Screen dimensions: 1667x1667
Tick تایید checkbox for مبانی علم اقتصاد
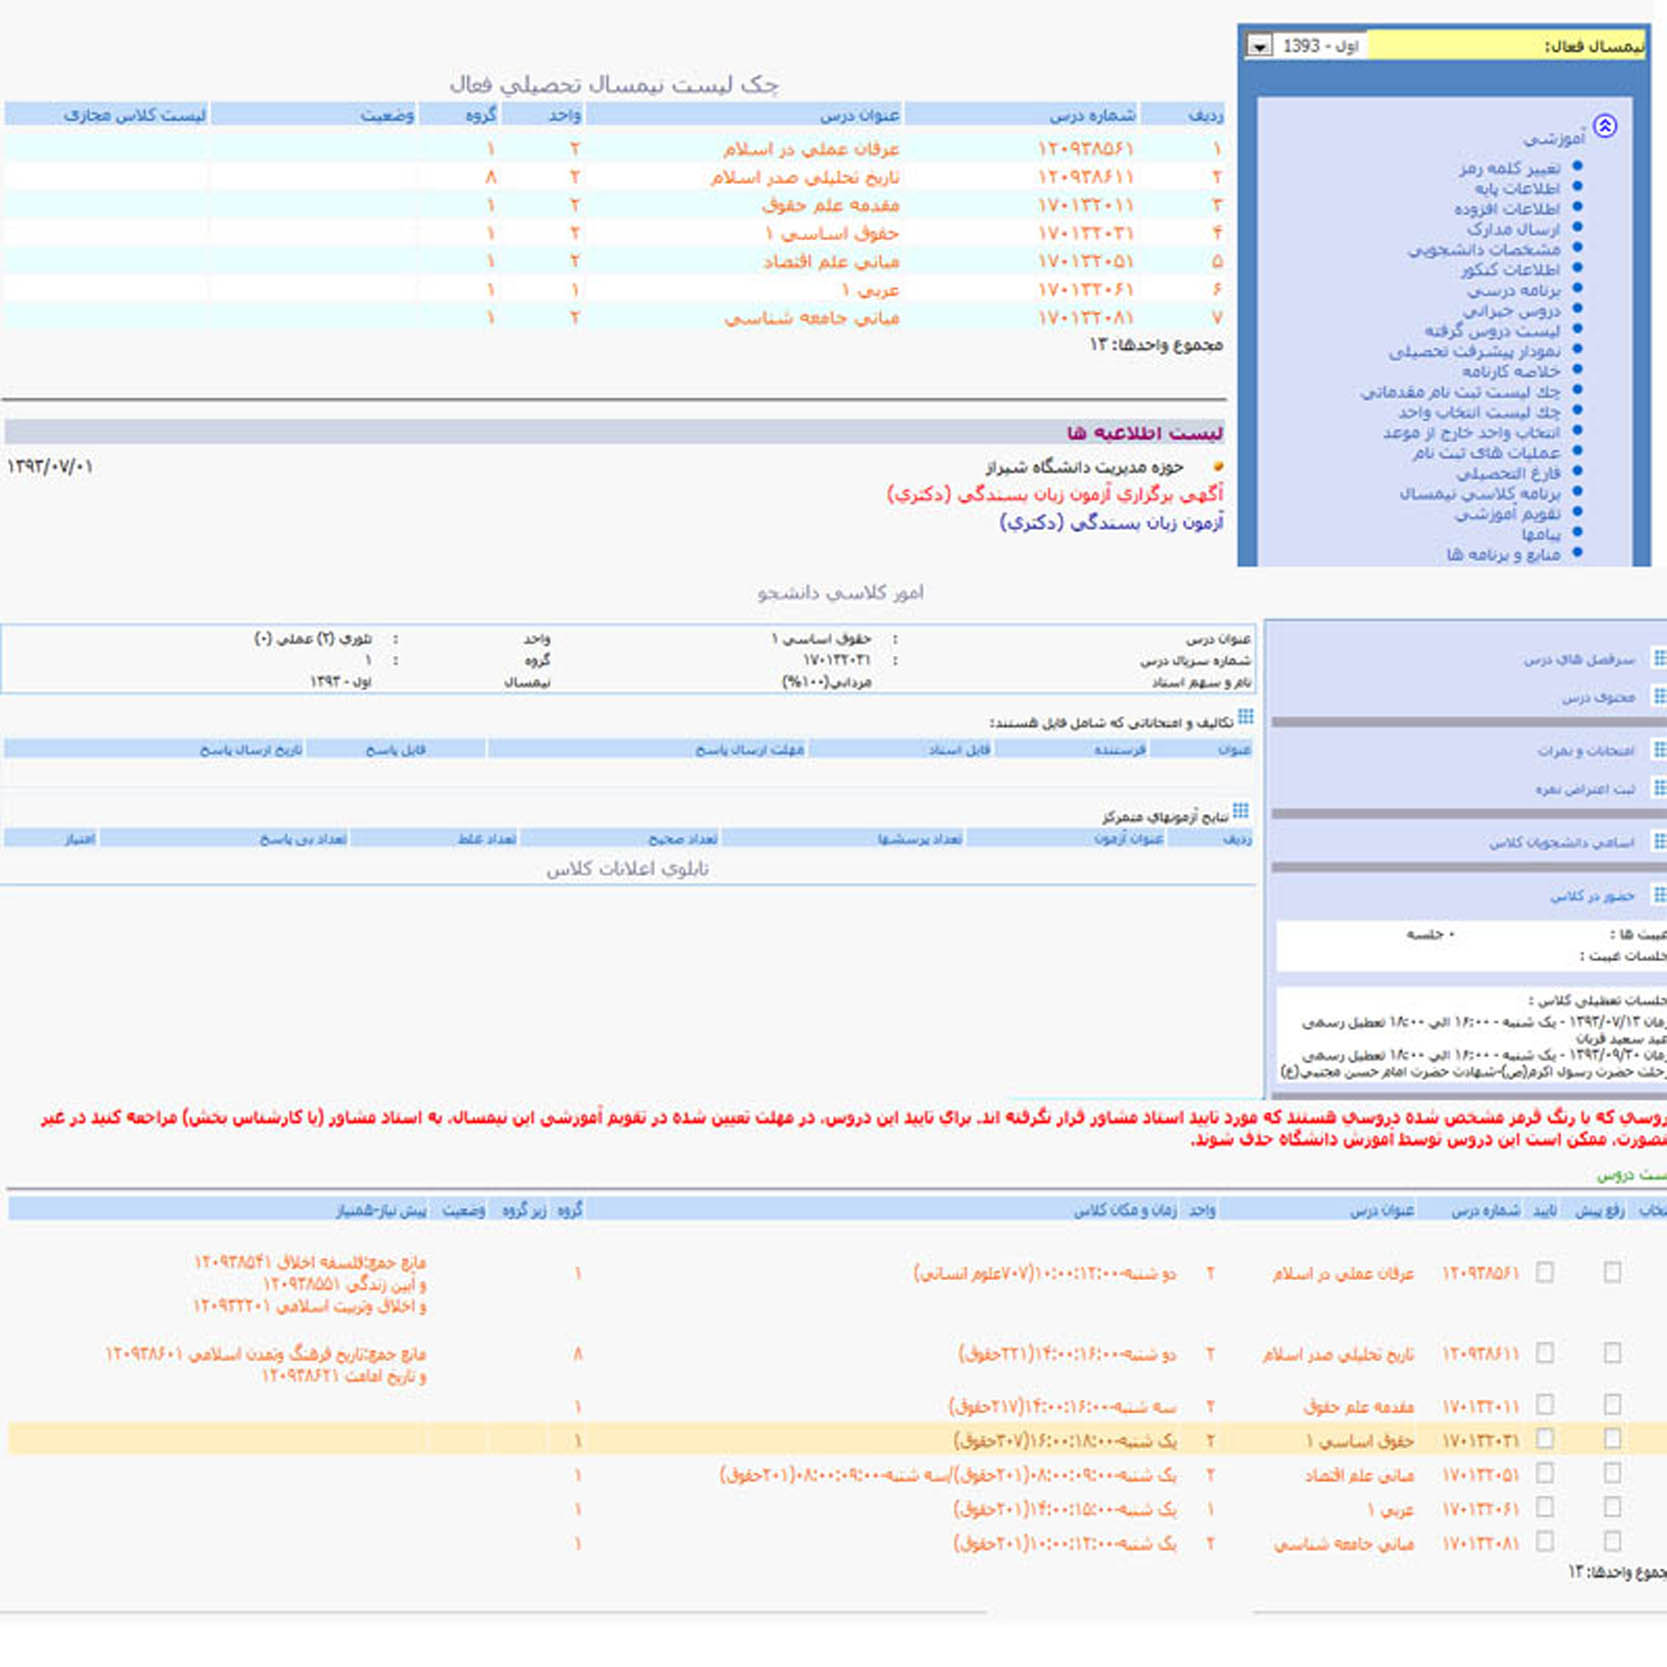coord(1545,1473)
